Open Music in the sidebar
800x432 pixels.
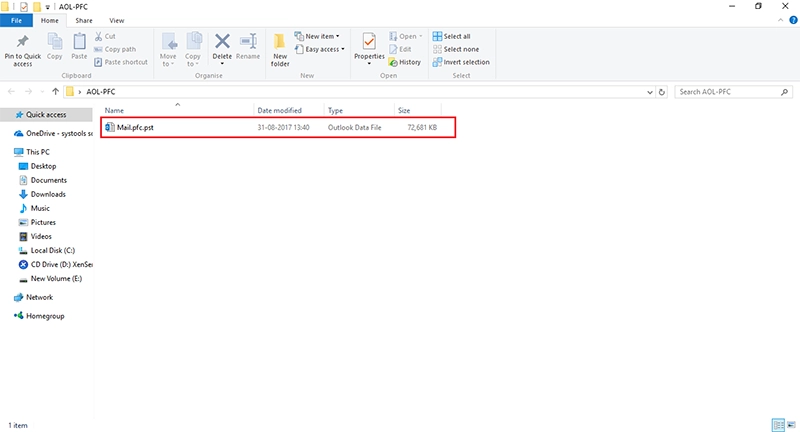pos(34,208)
